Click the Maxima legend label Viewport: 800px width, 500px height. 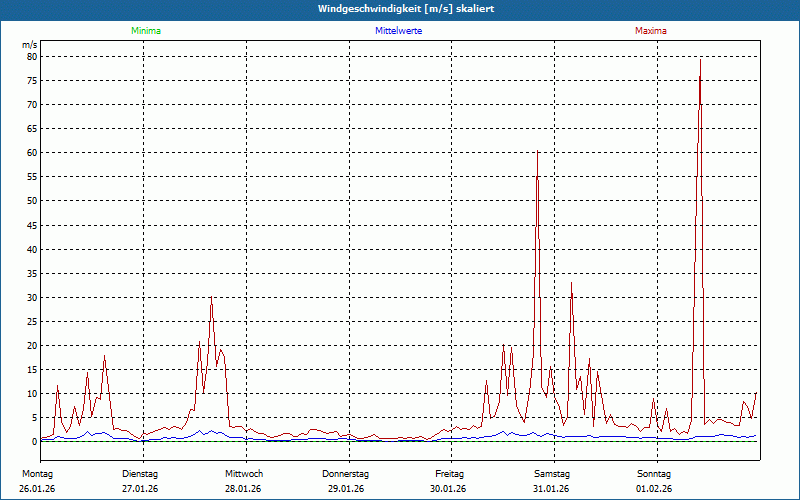tap(651, 31)
